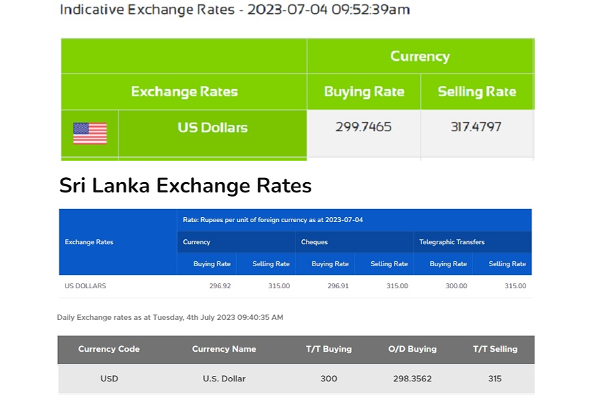This screenshot has width=600, height=400.
Task: Select the US Dollars row label
Action: (x=213, y=127)
